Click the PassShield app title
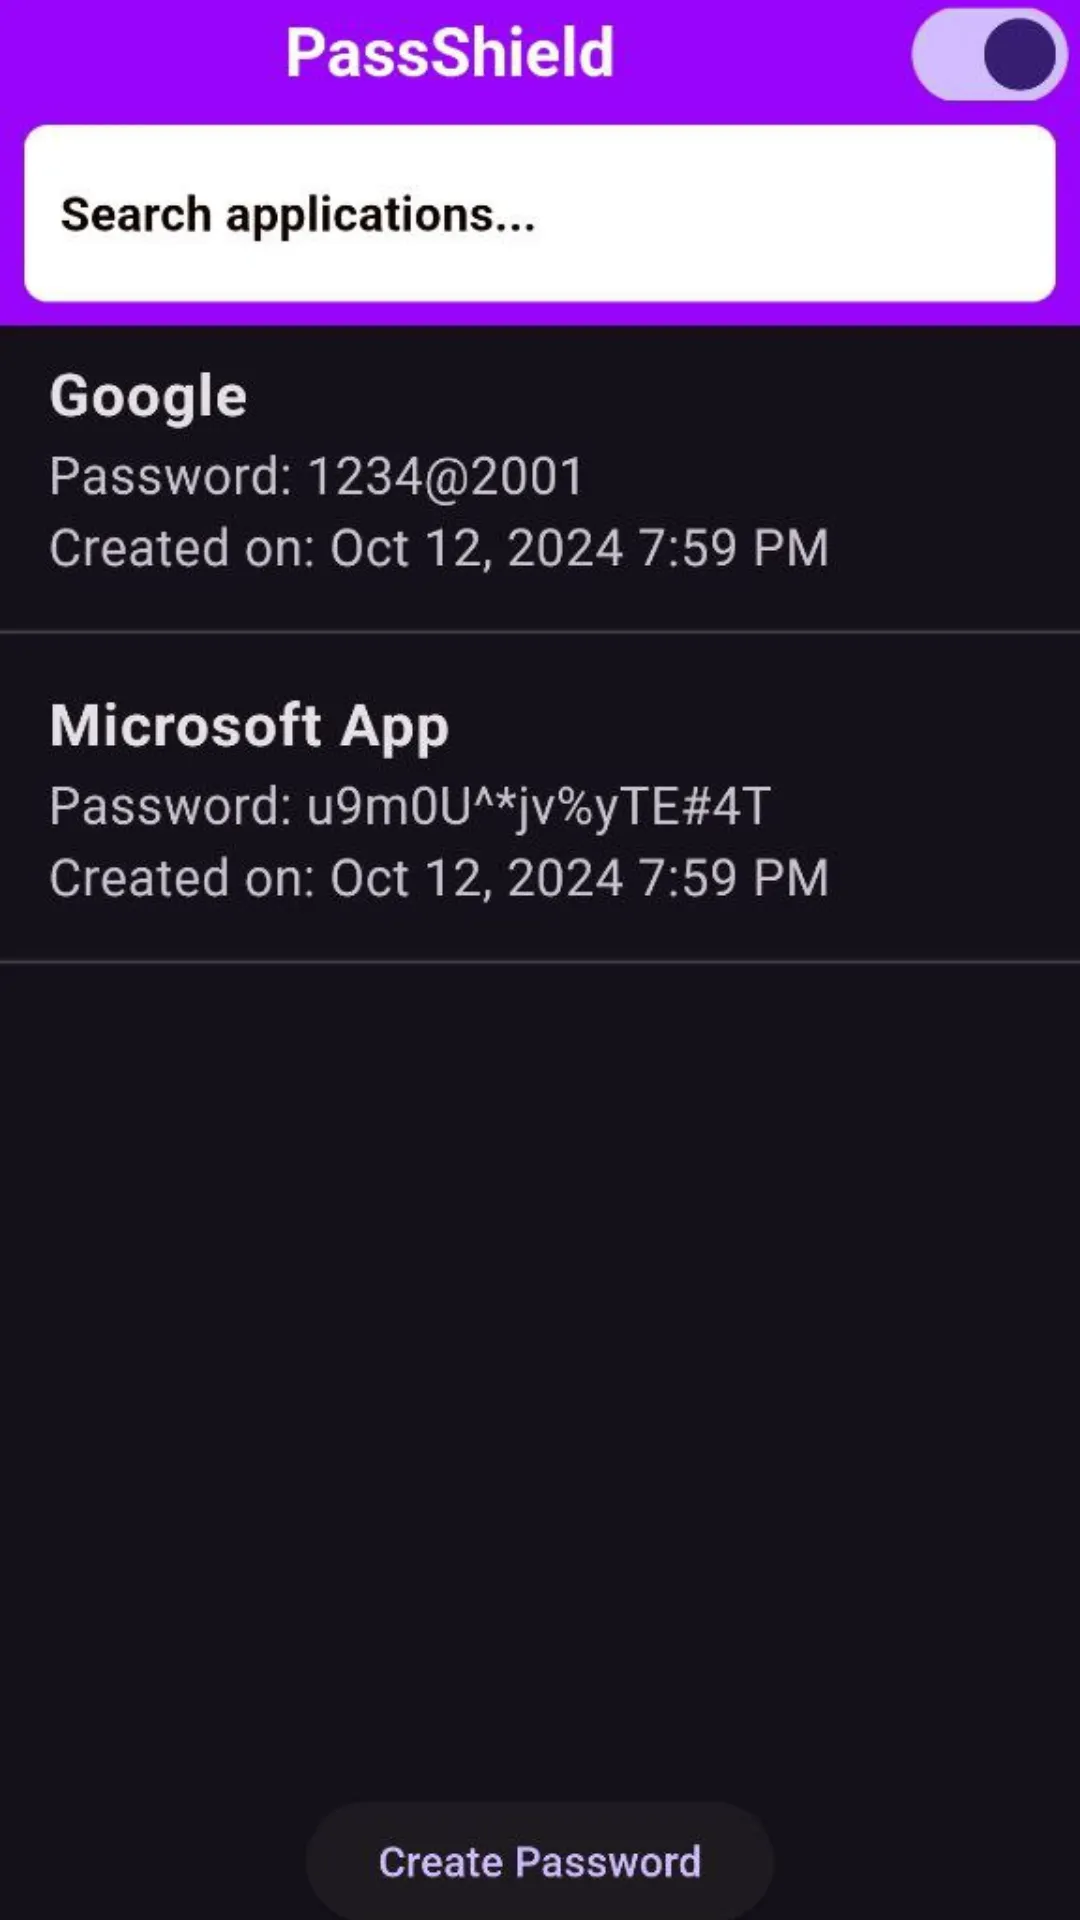This screenshot has width=1080, height=1920. click(450, 52)
